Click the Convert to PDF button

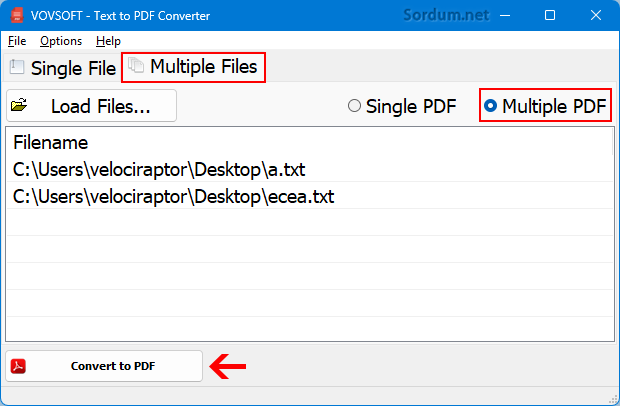click(x=104, y=366)
